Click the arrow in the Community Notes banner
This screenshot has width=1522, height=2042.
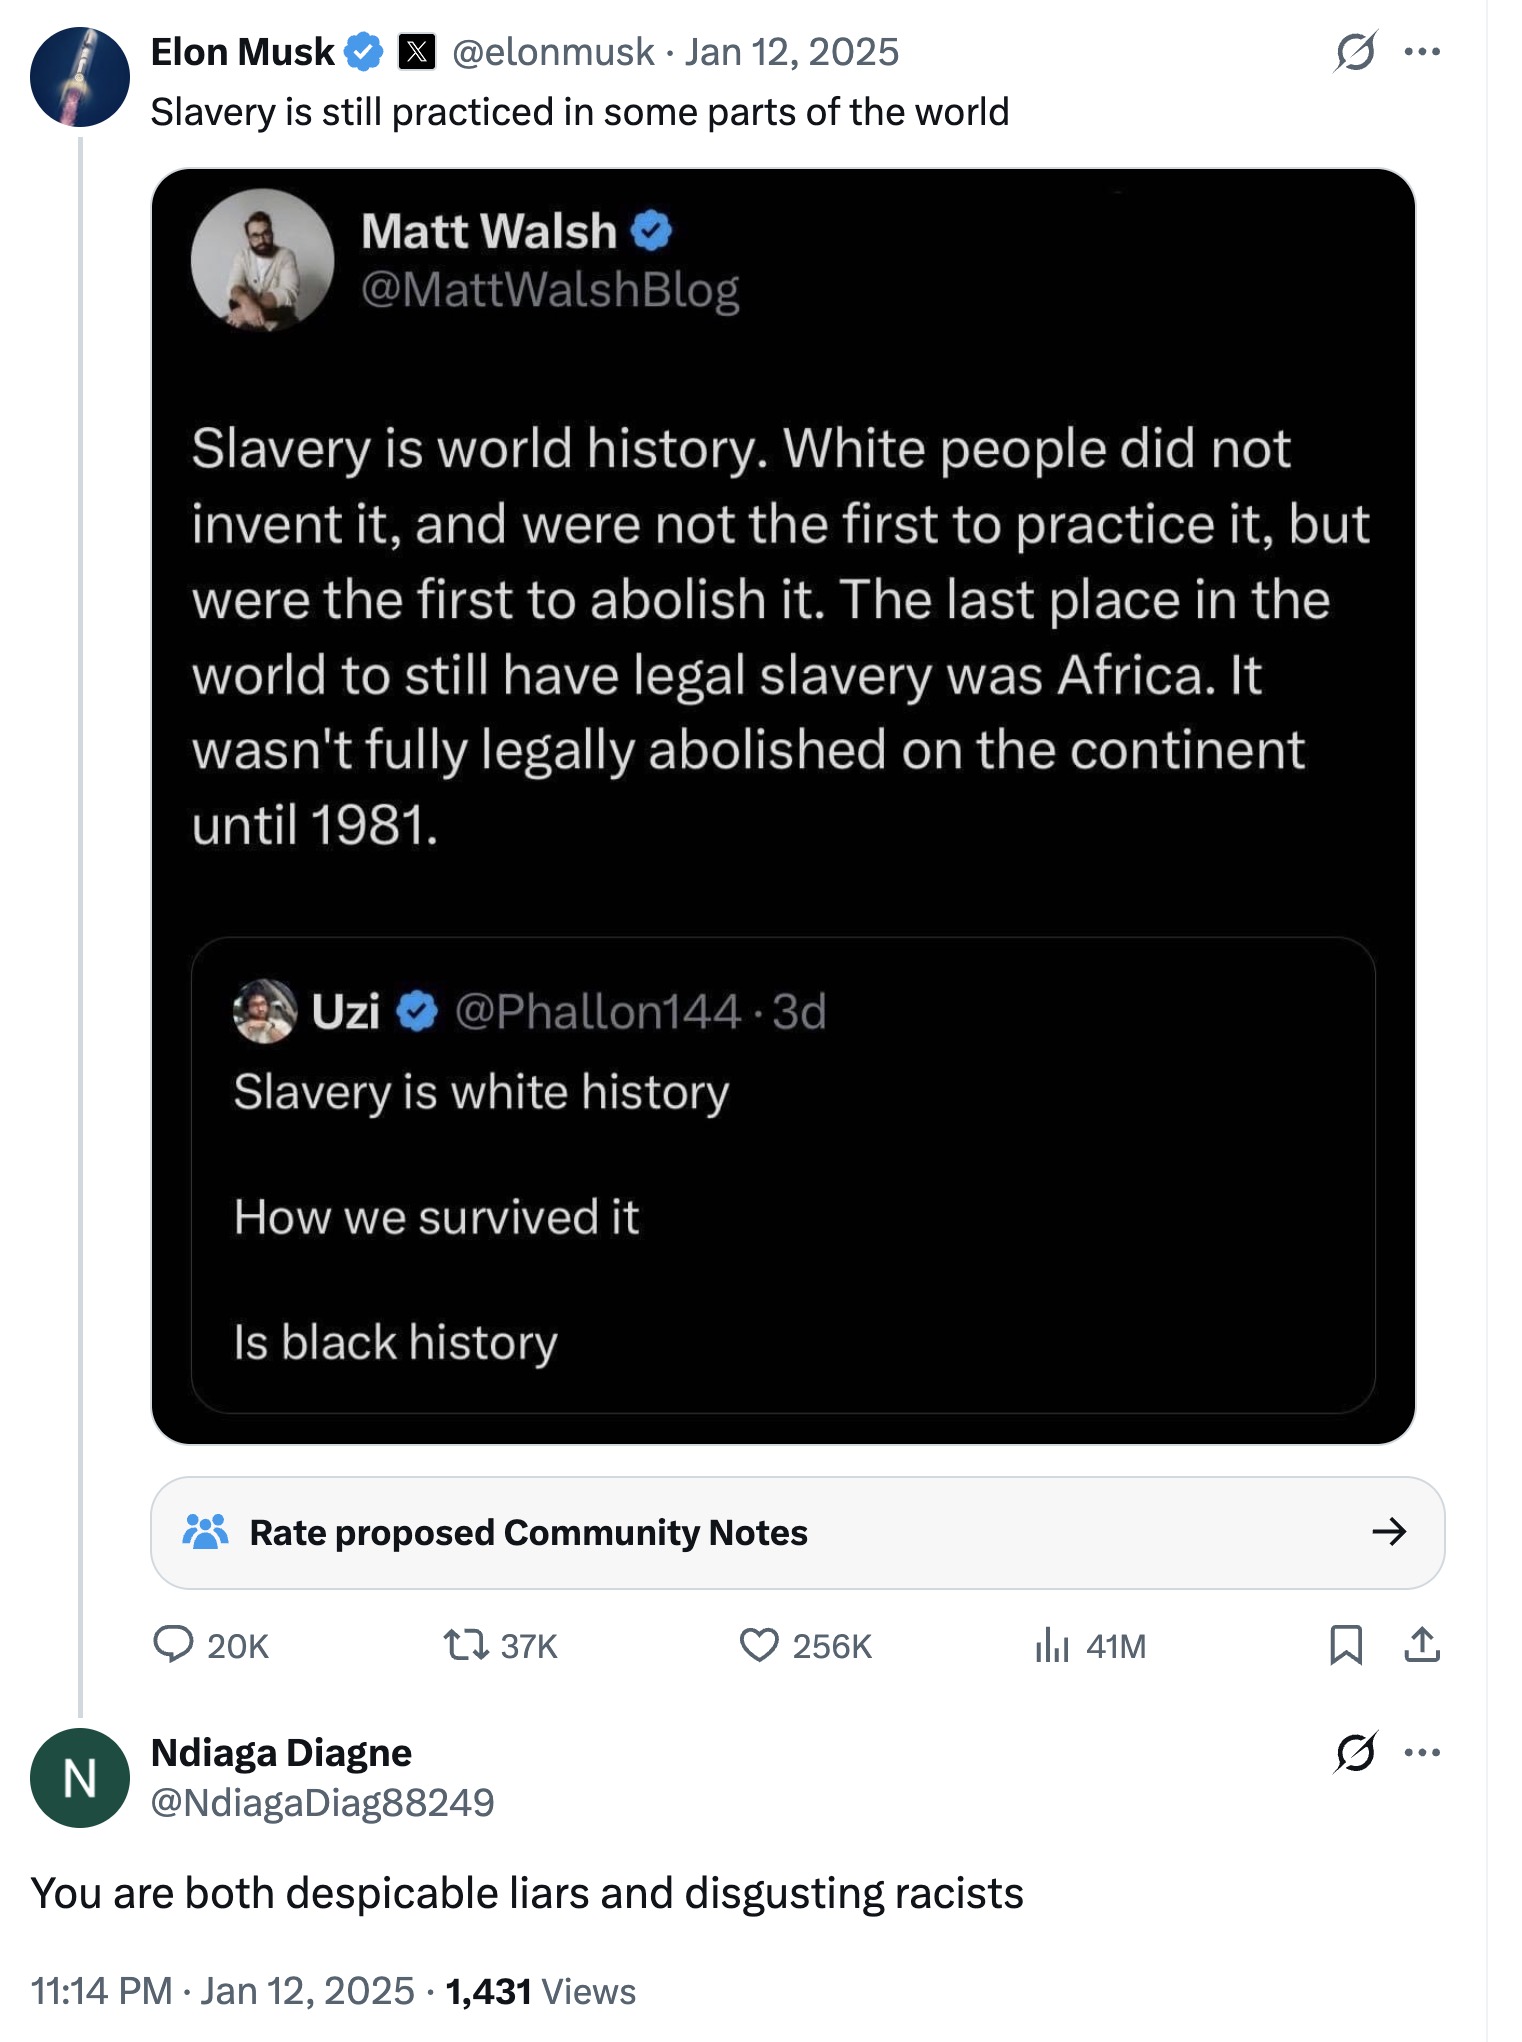(1389, 1531)
